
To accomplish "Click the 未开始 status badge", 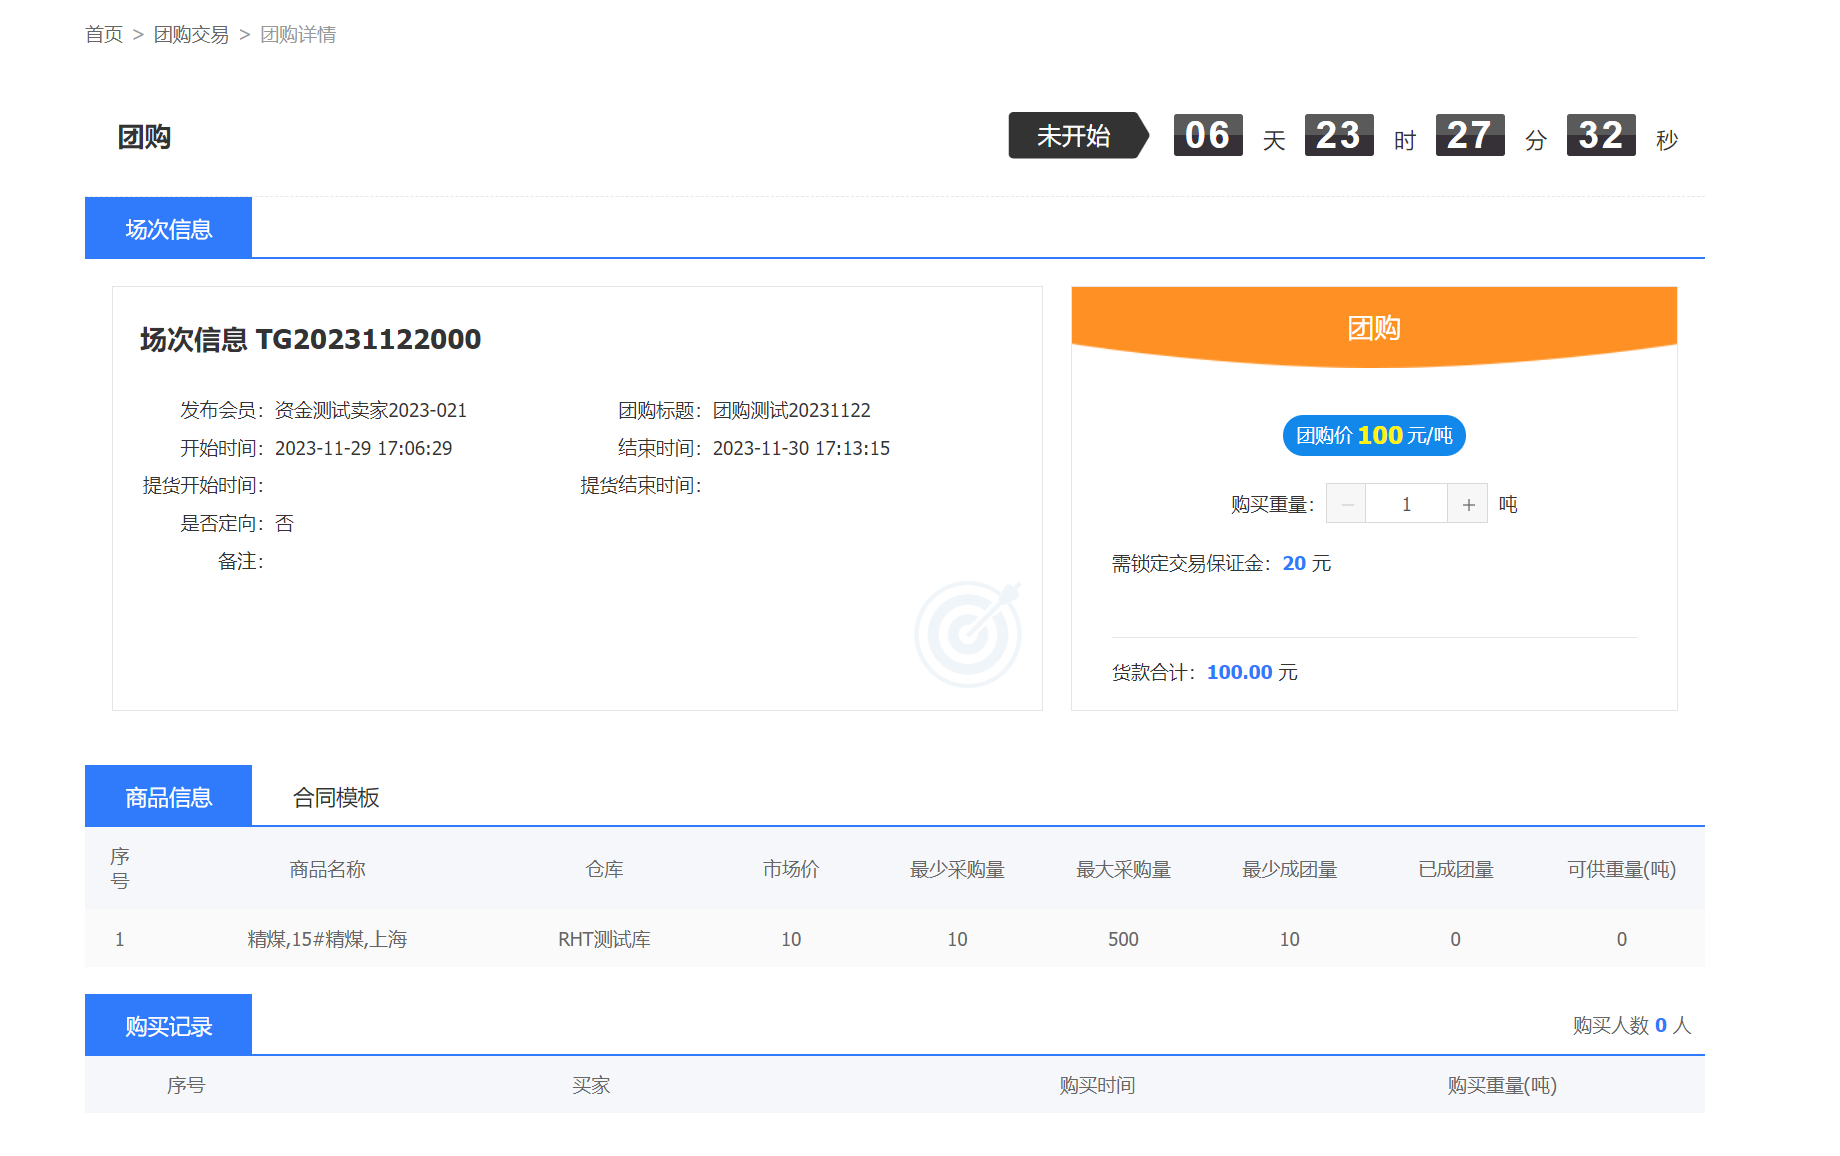I will (x=1074, y=136).
